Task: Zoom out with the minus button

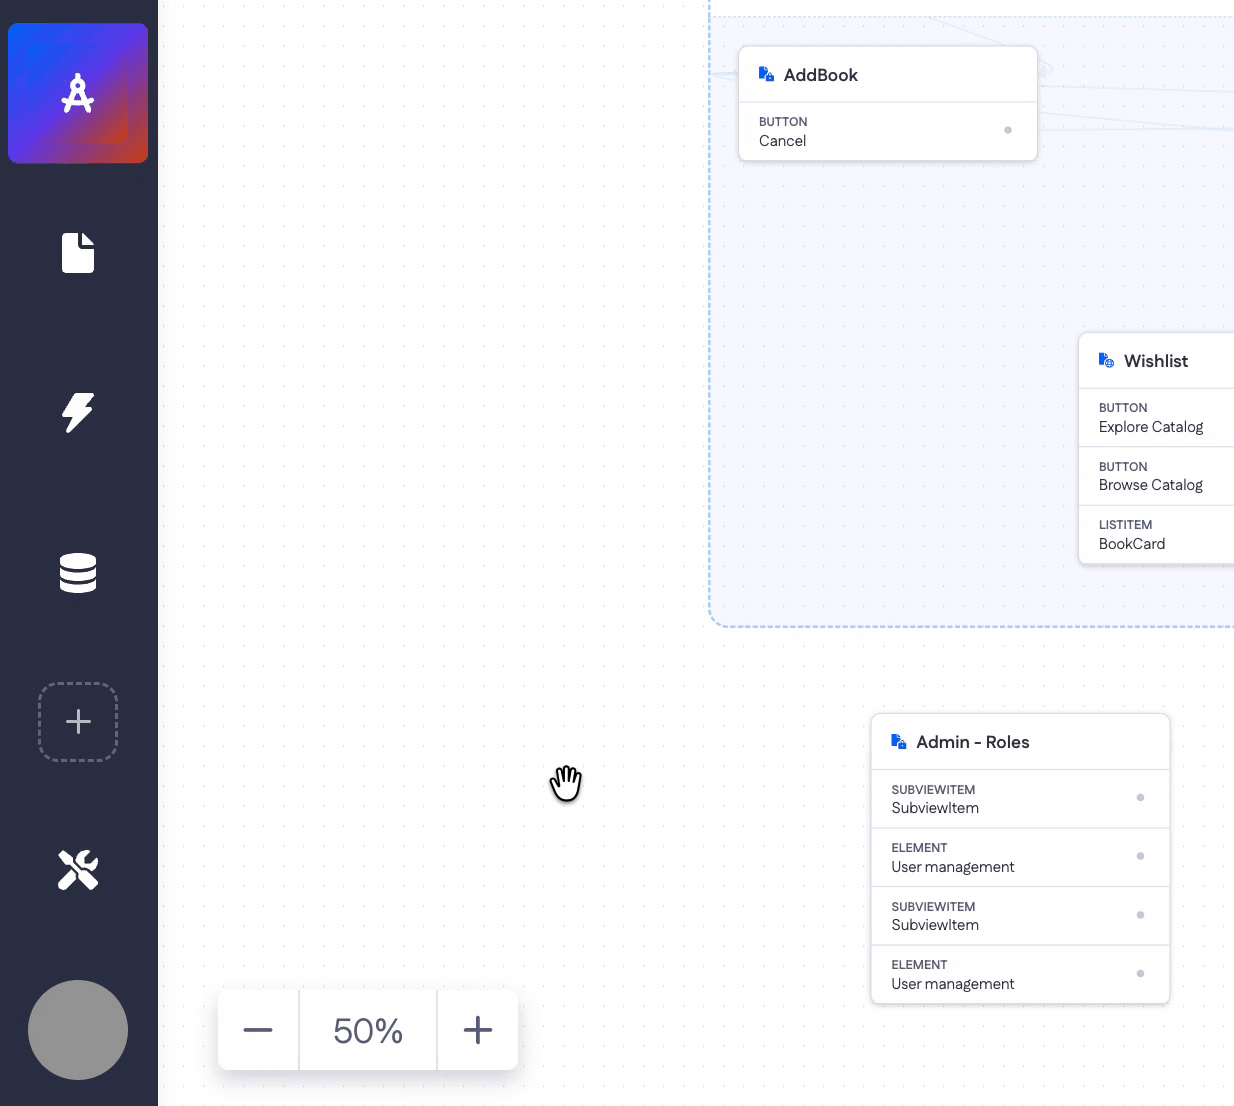Action: (258, 1030)
